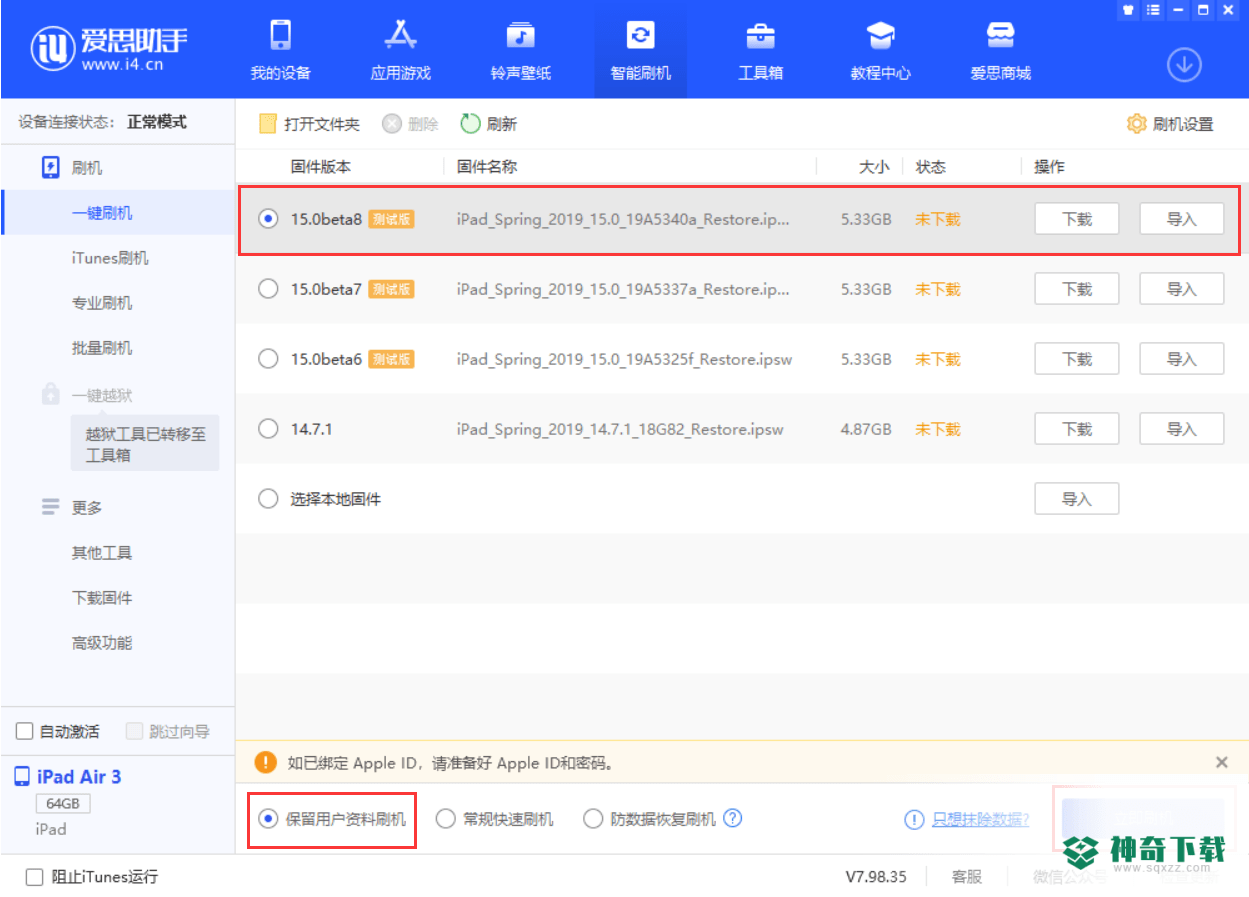The image size is (1249, 897).
Task: Click the locked 一键越狱 item
Action: coord(86,395)
